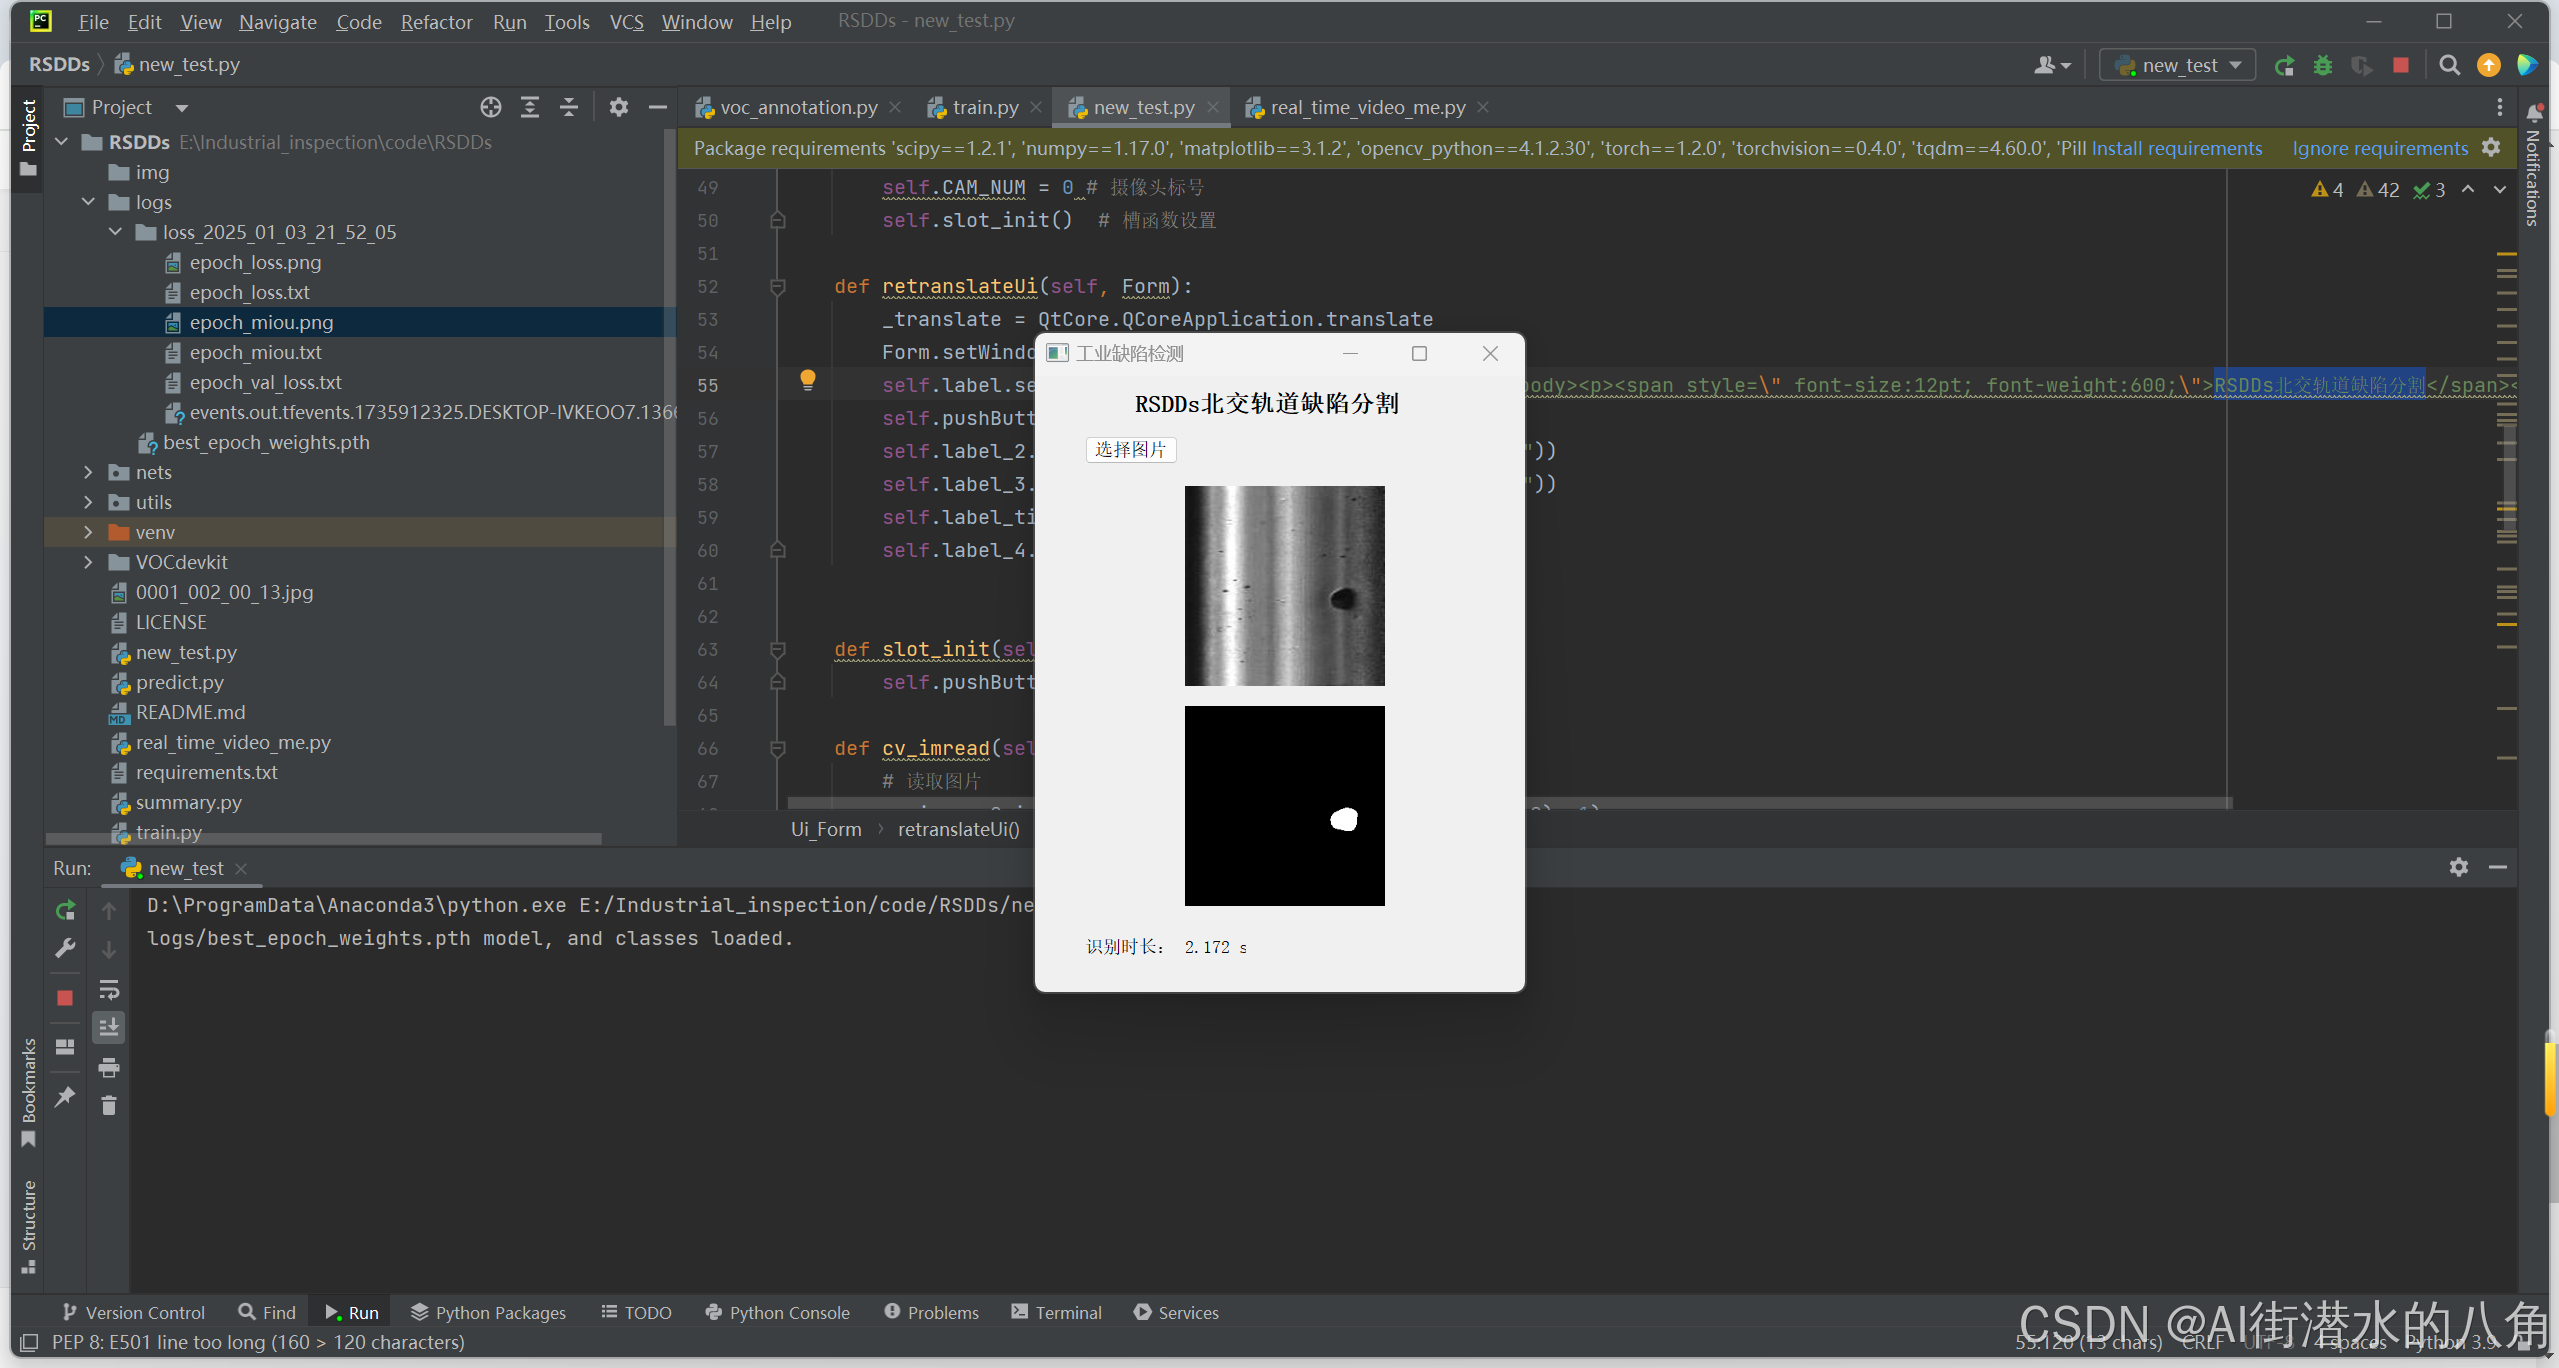Viewport: 2559px width, 1368px height.
Task: Open Search Everywhere magnifier icon
Action: point(2449,66)
